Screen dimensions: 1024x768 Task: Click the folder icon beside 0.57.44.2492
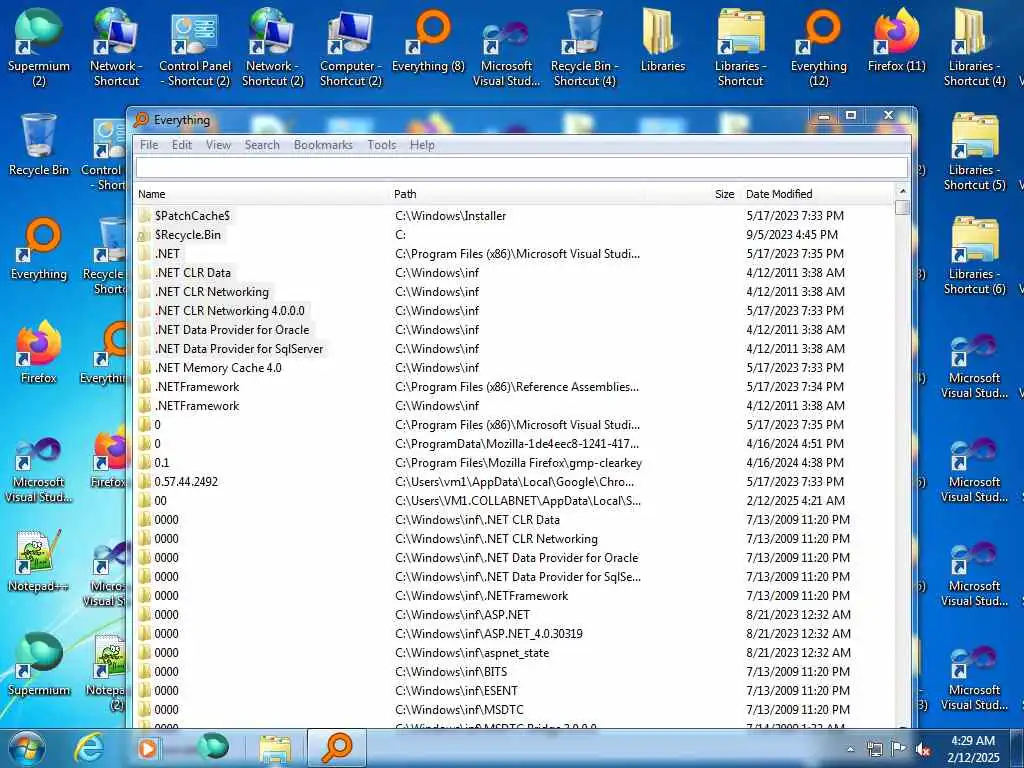tap(144, 481)
